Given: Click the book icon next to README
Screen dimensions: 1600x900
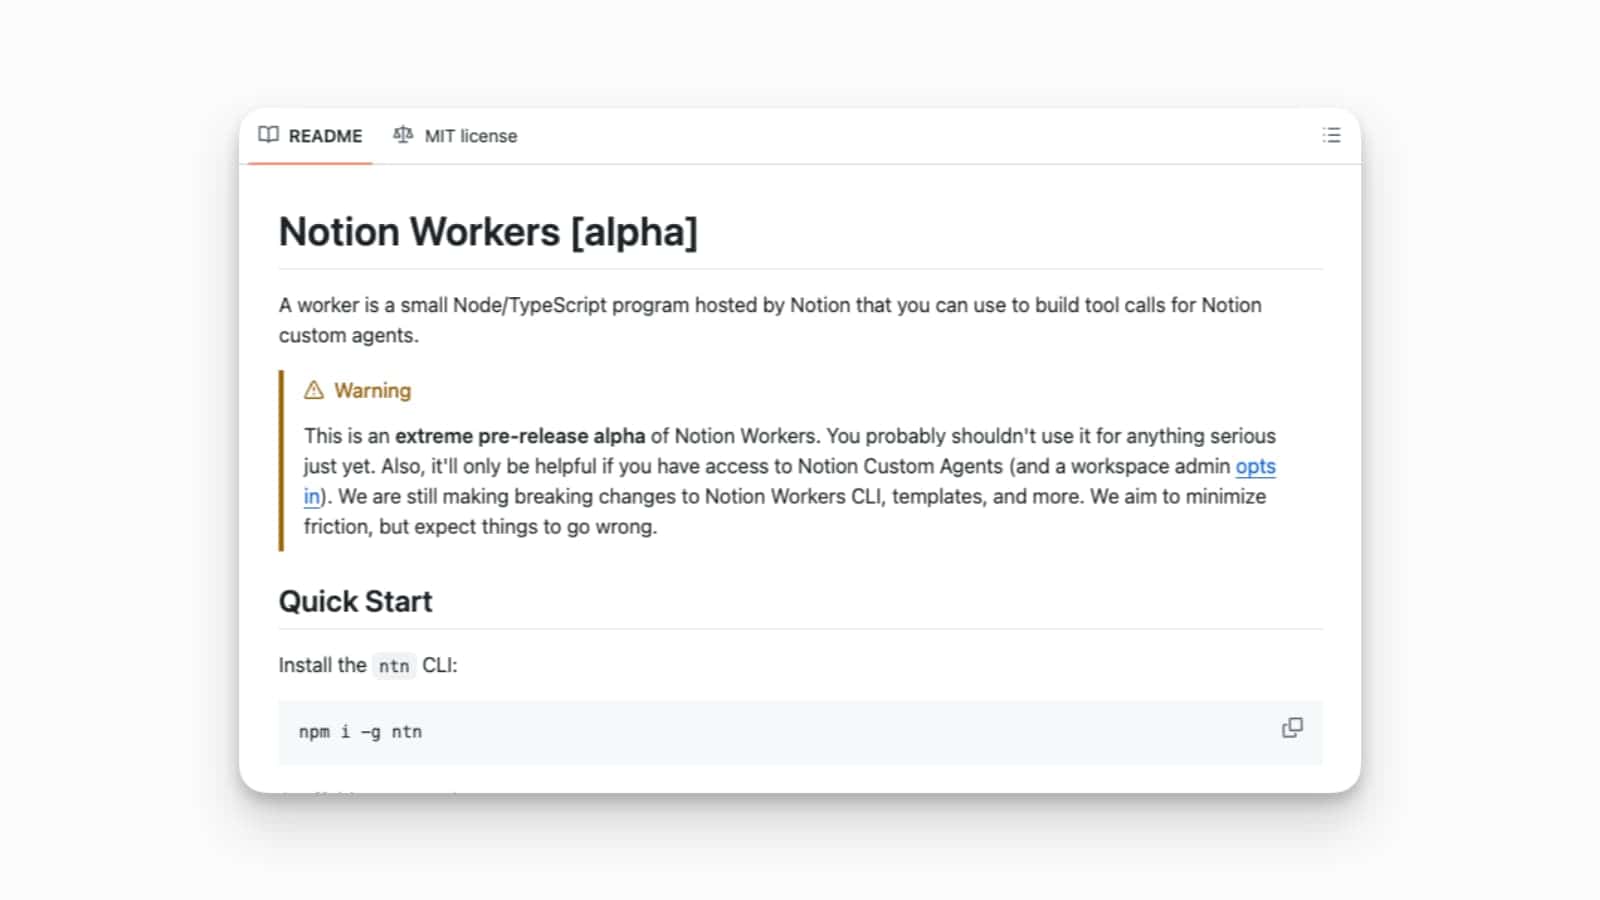Looking at the screenshot, I should click(x=268, y=135).
